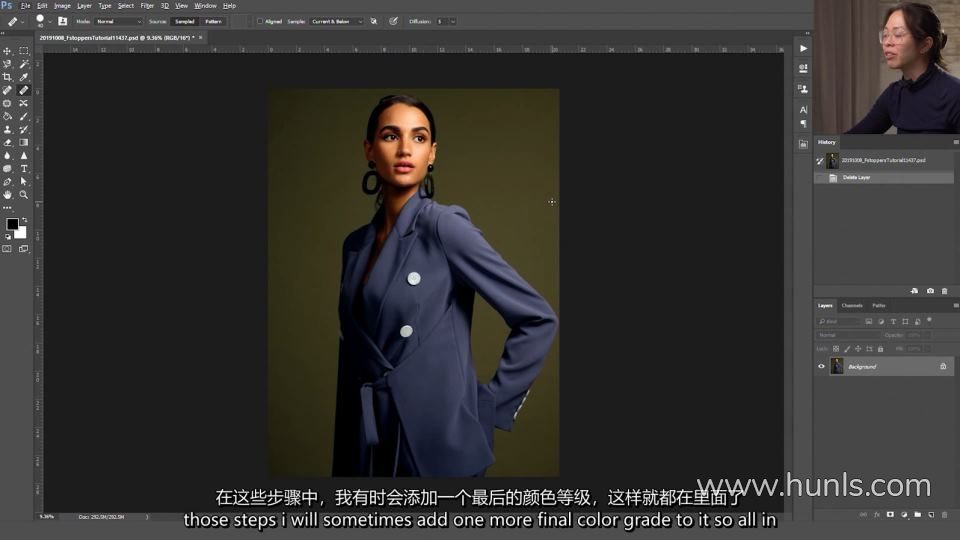Unlock the Background layer lock icon
This screenshot has width=960, height=540.
coord(943,367)
